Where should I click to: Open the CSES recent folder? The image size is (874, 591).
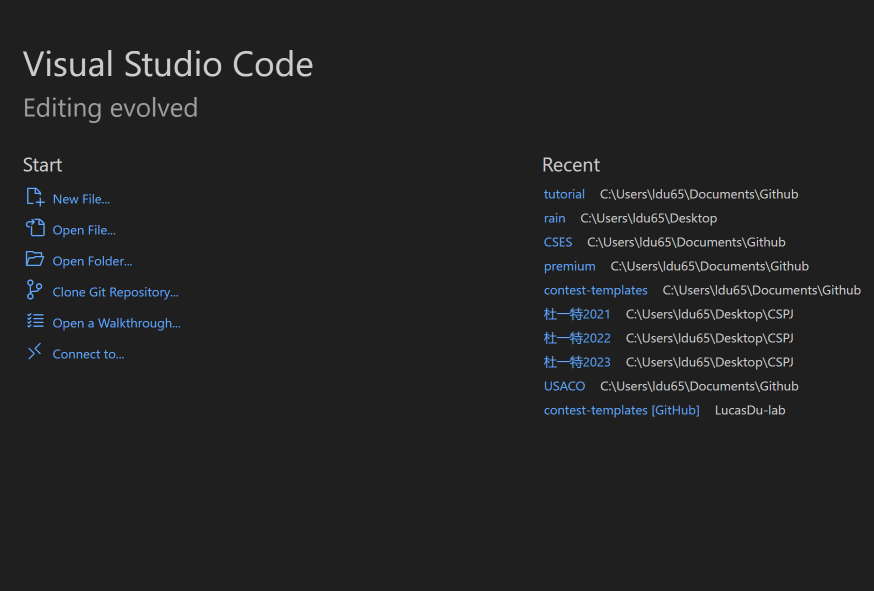pyautogui.click(x=558, y=242)
